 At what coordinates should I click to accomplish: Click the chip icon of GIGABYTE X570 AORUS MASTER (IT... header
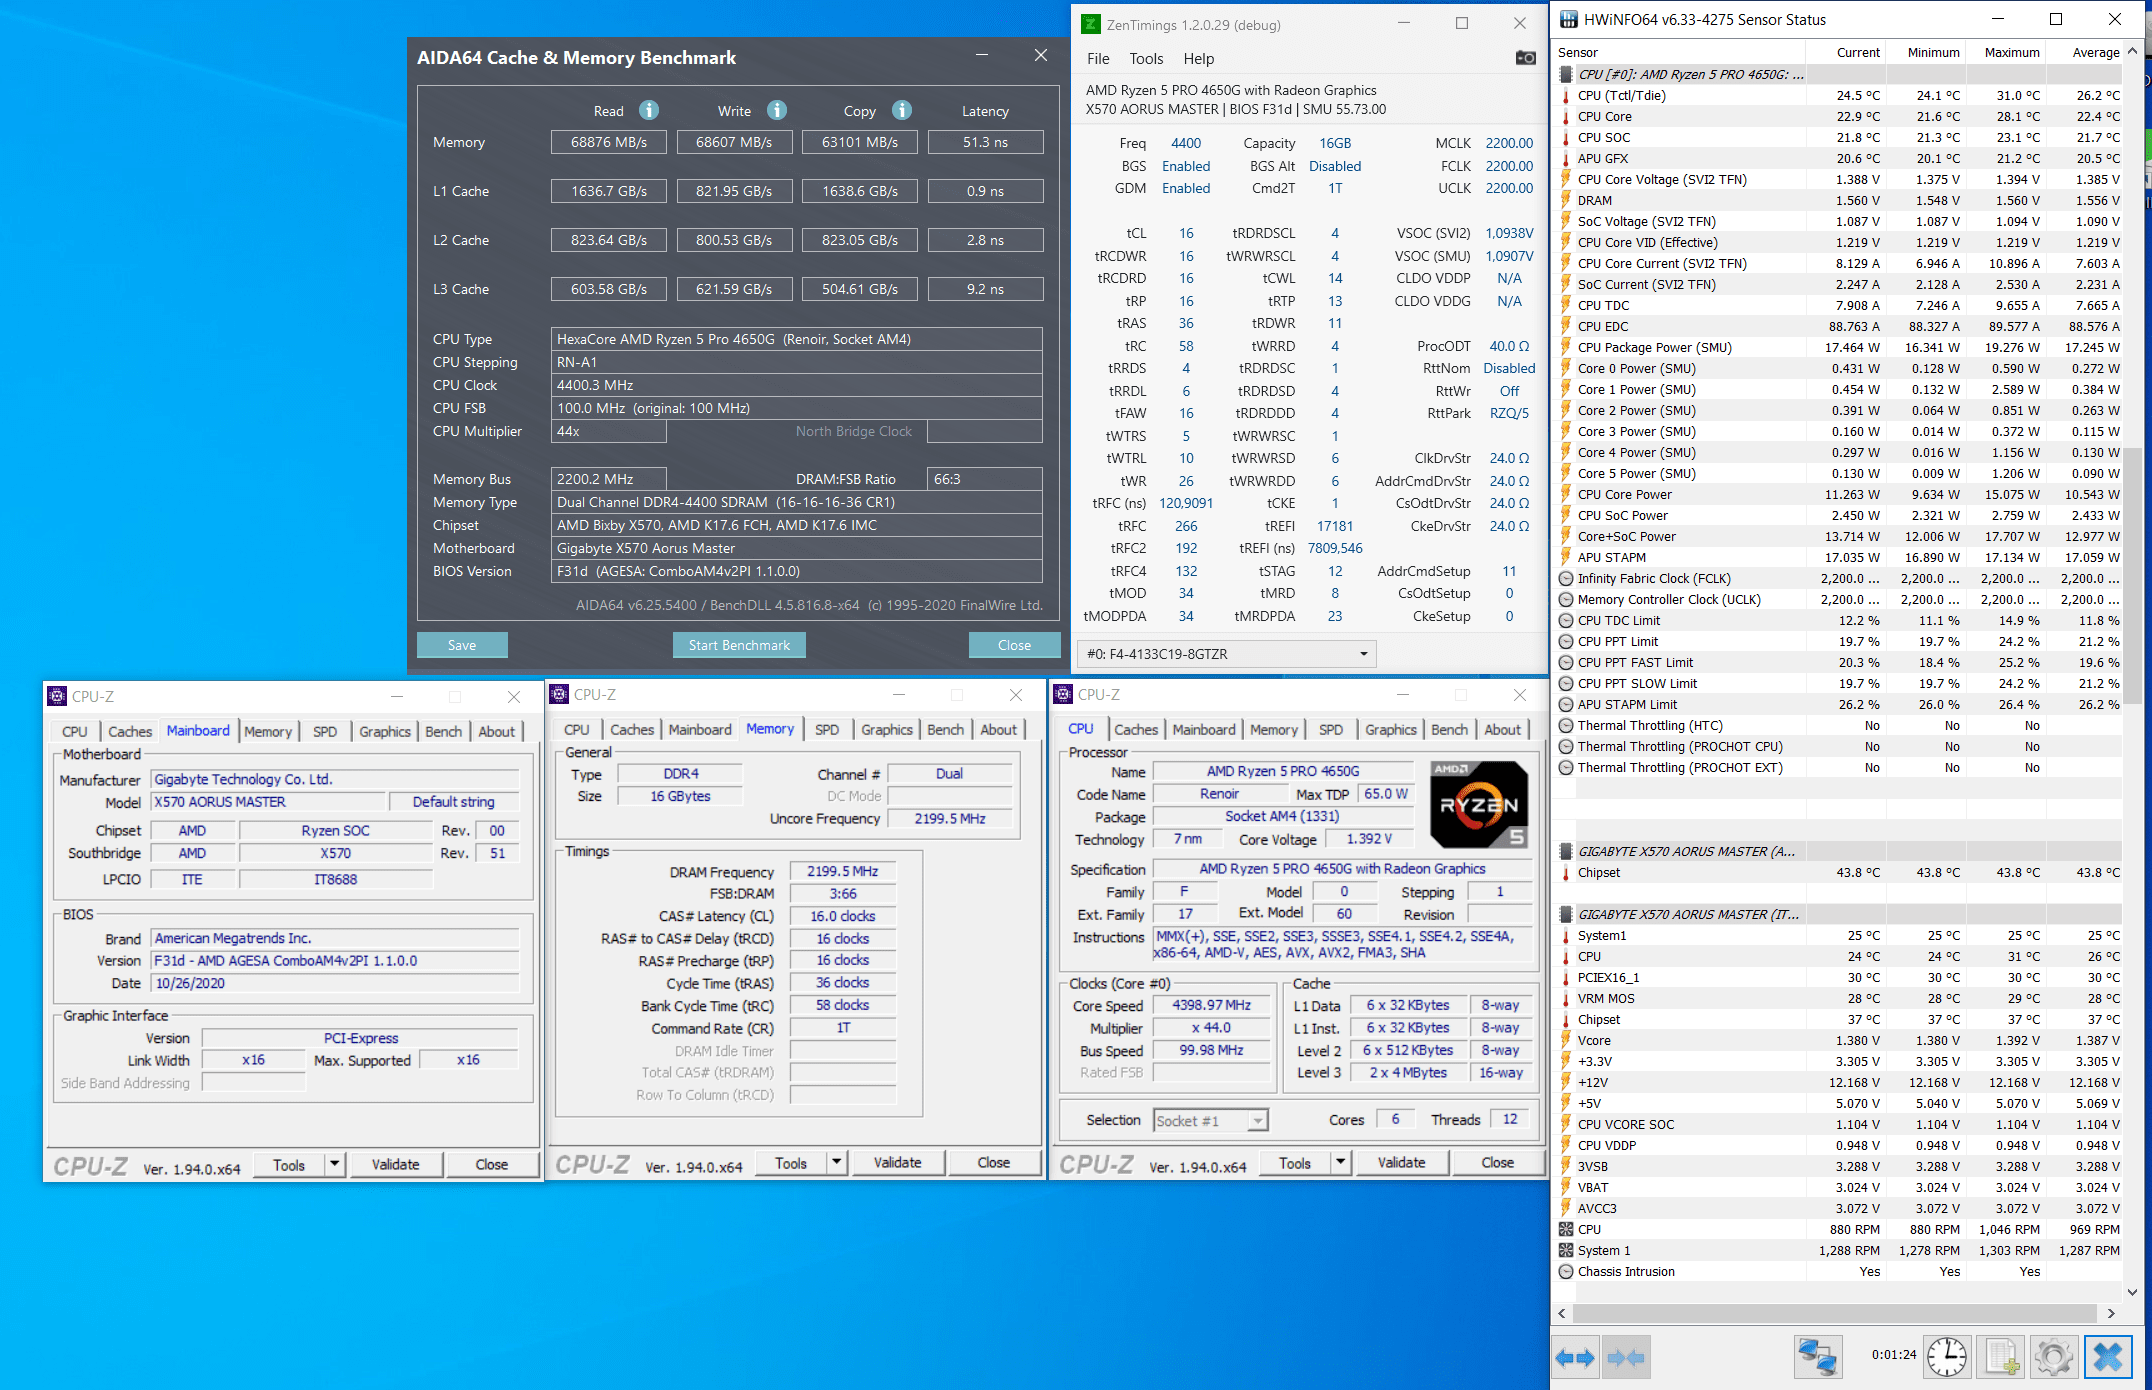tap(1566, 914)
